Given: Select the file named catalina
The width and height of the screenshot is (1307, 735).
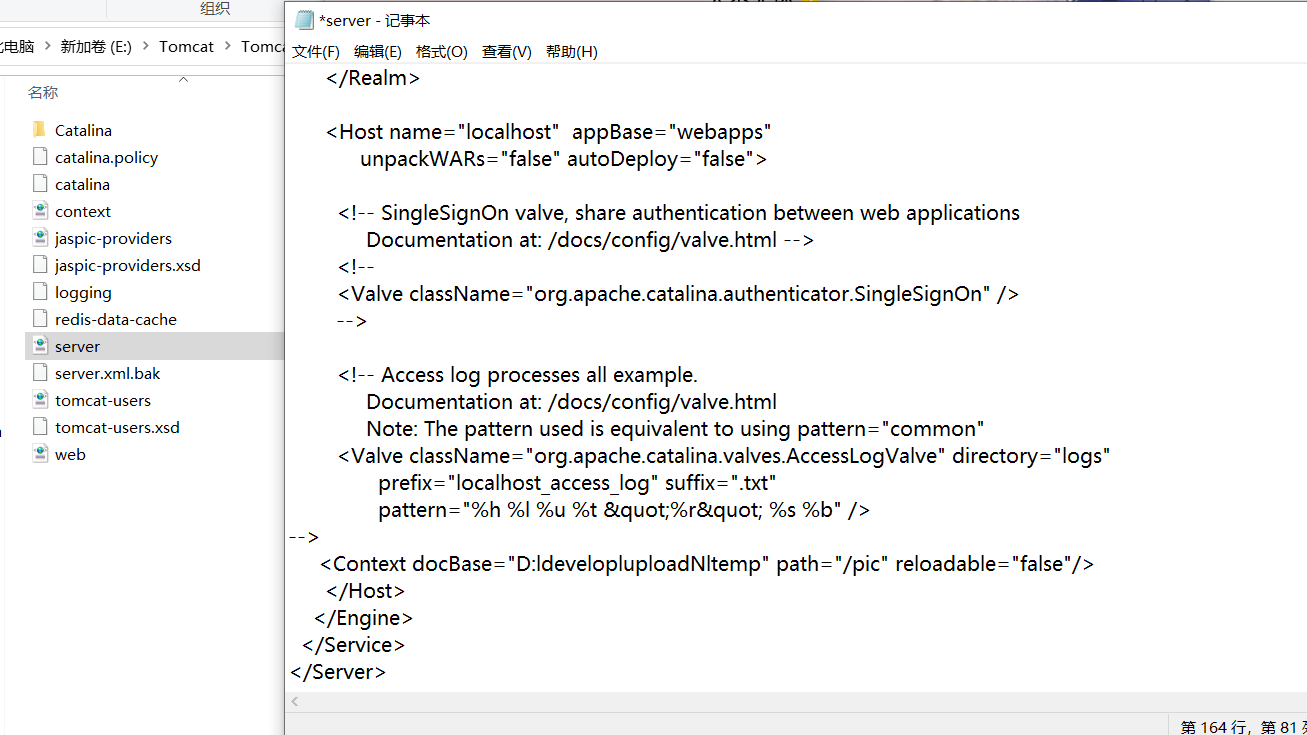Looking at the screenshot, I should (82, 184).
